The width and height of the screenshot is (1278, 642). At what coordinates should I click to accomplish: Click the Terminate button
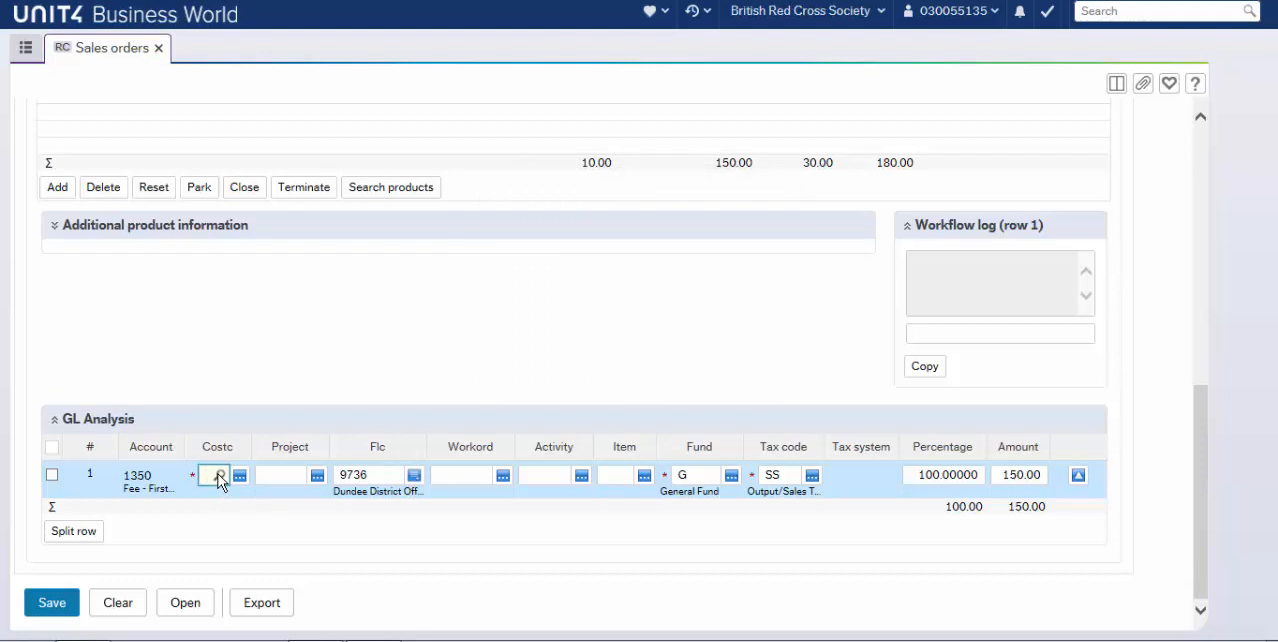[304, 187]
